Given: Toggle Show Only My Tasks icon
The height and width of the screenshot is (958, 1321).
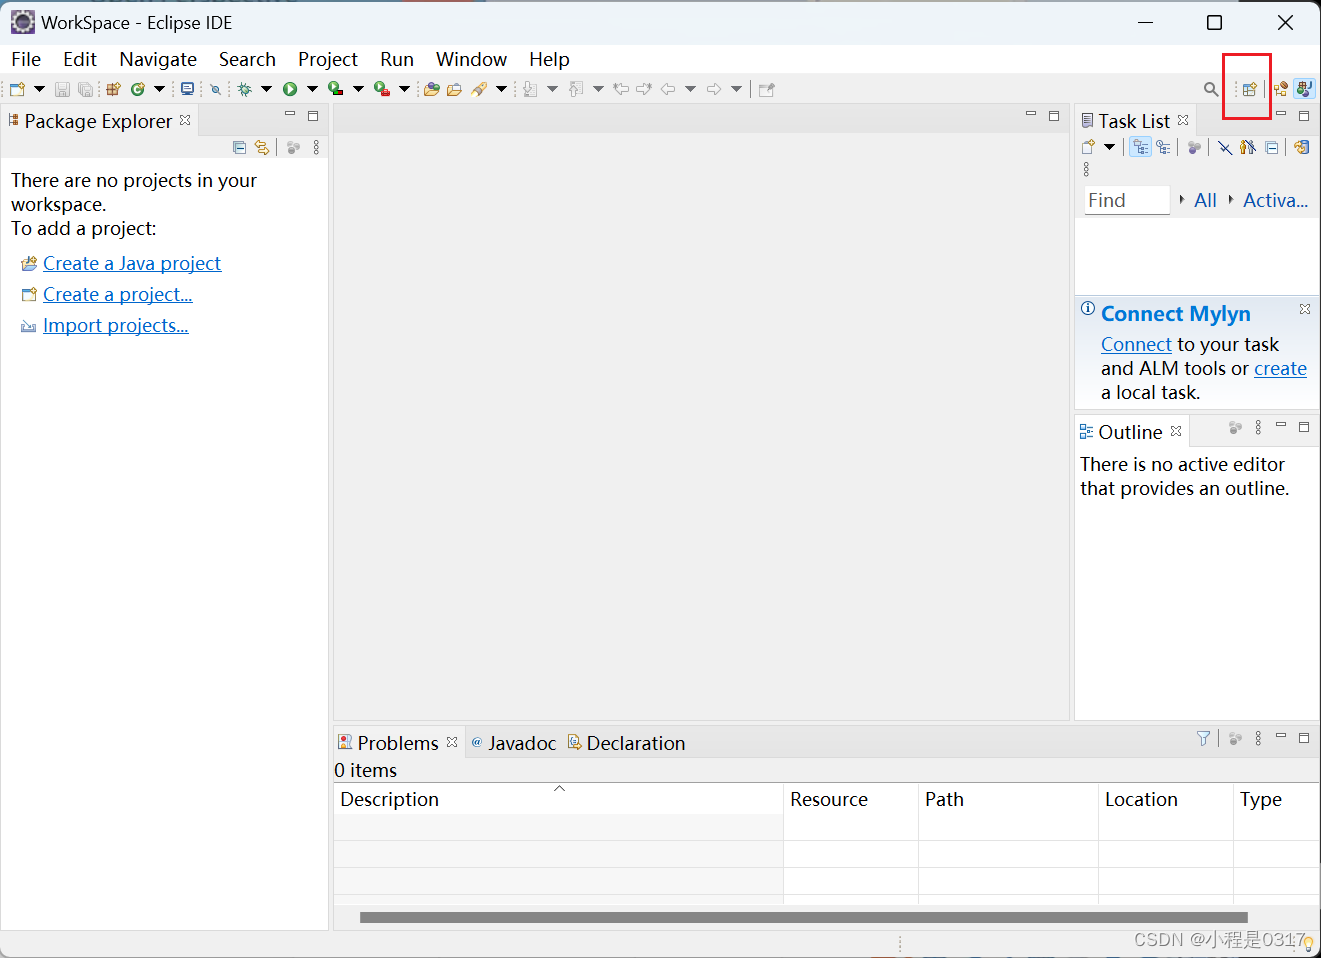Looking at the screenshot, I should pyautogui.click(x=1247, y=147).
